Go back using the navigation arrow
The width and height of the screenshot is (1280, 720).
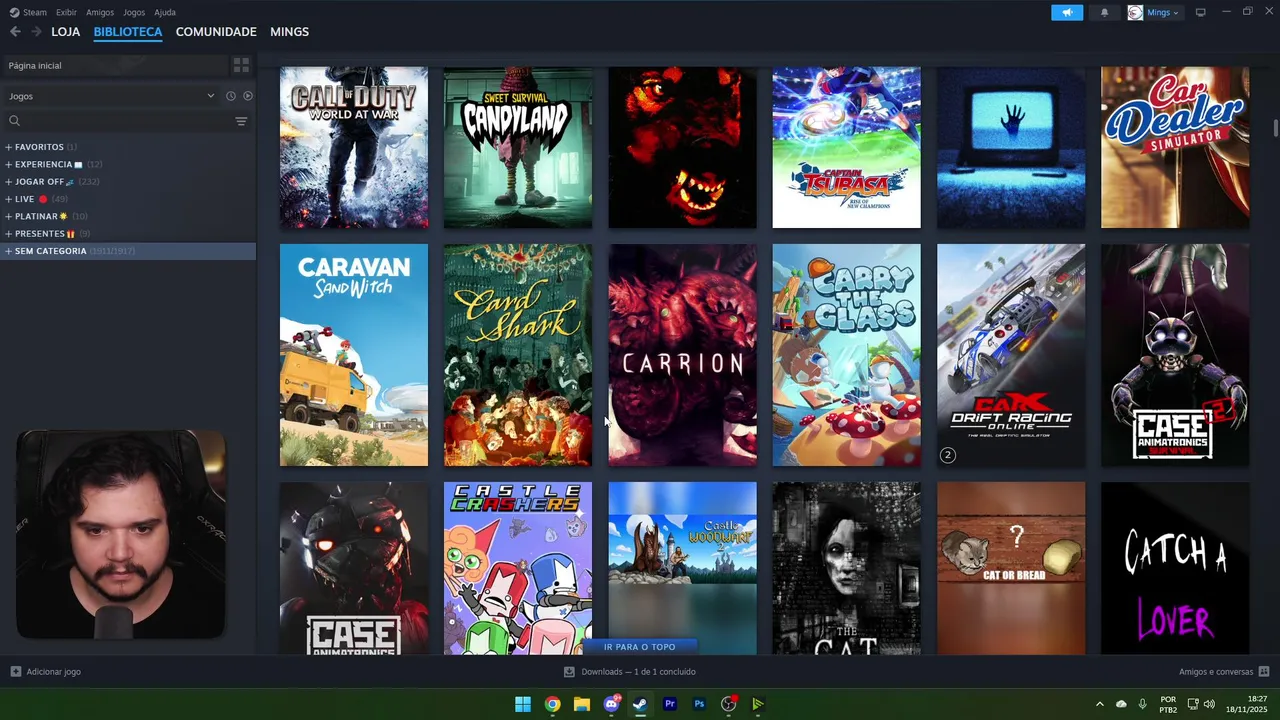[15, 32]
